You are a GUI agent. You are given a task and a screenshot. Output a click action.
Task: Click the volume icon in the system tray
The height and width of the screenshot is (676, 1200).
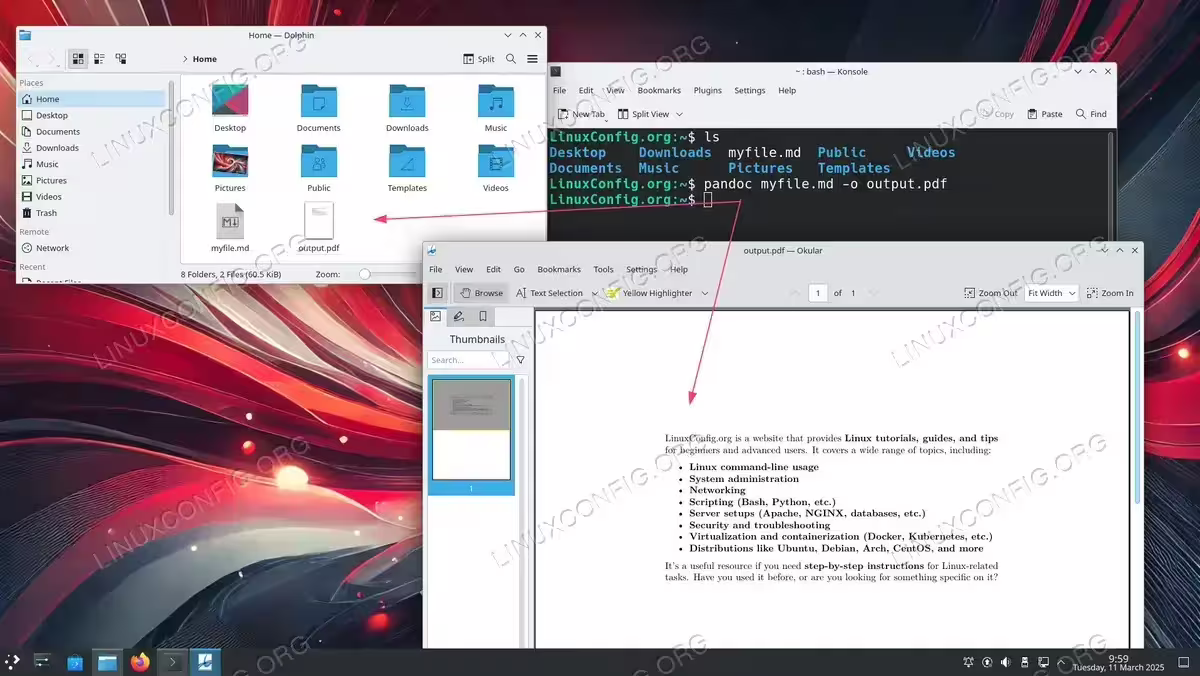coord(1006,662)
